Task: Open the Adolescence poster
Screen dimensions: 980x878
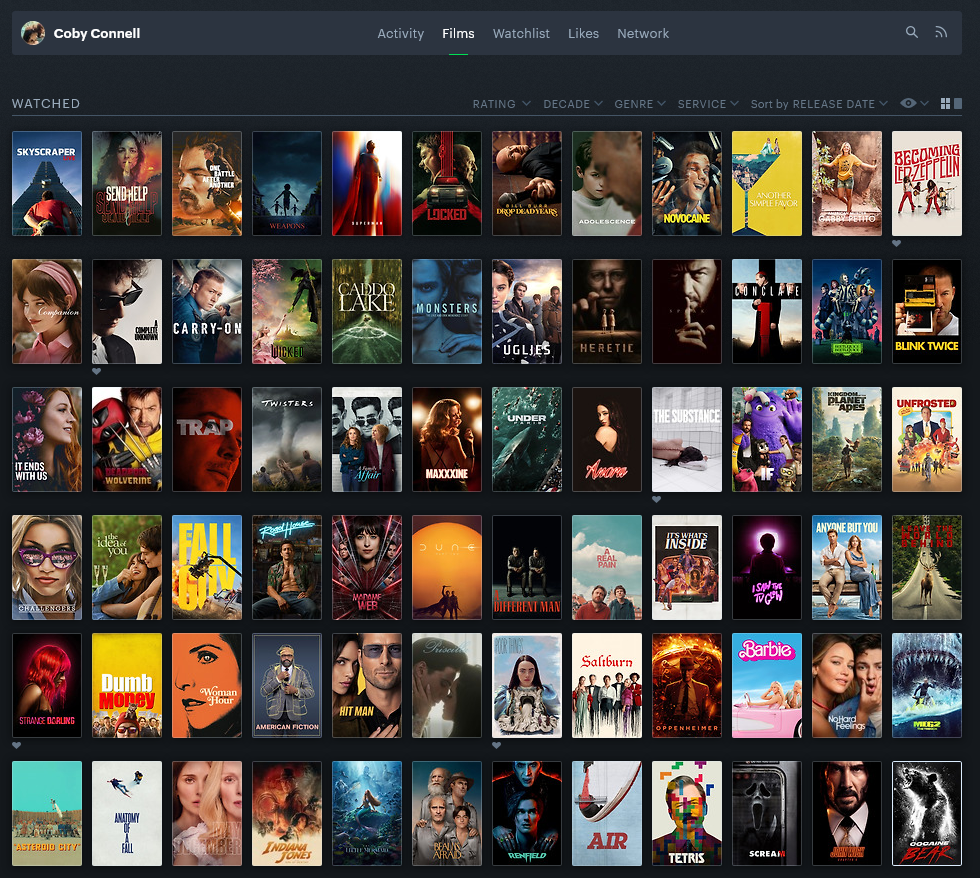Action: [607, 183]
